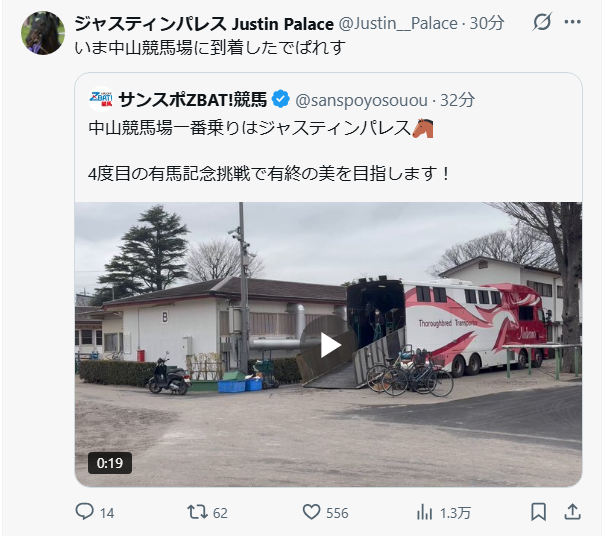Image resolution: width=606 pixels, height=536 pixels.
Task: Click the @sanspoyosouou handle
Action: click(x=361, y=100)
